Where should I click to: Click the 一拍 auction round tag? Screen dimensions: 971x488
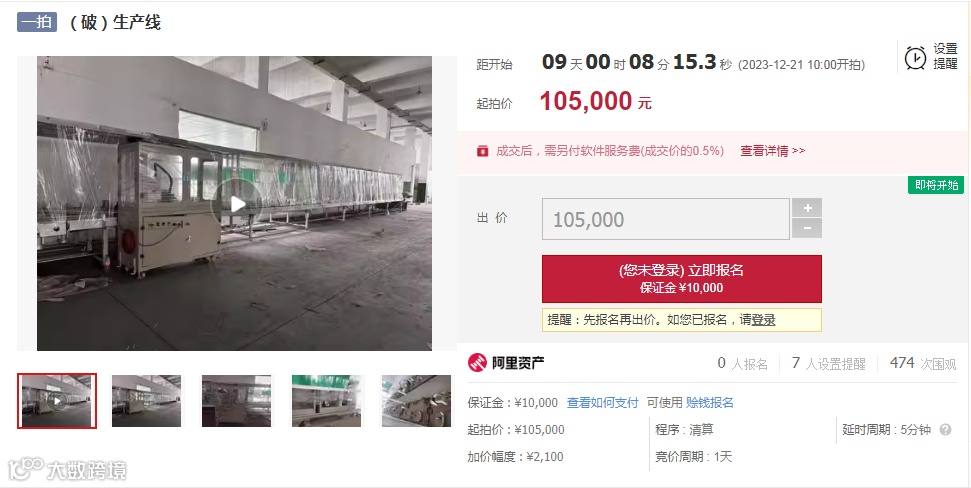click(x=37, y=22)
